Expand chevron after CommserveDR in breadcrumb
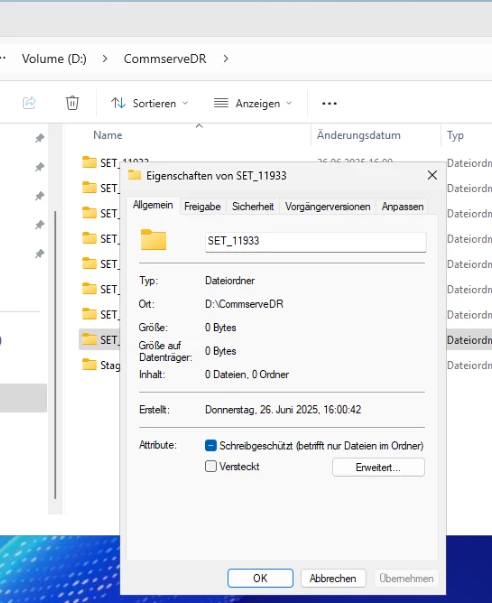 point(226,59)
